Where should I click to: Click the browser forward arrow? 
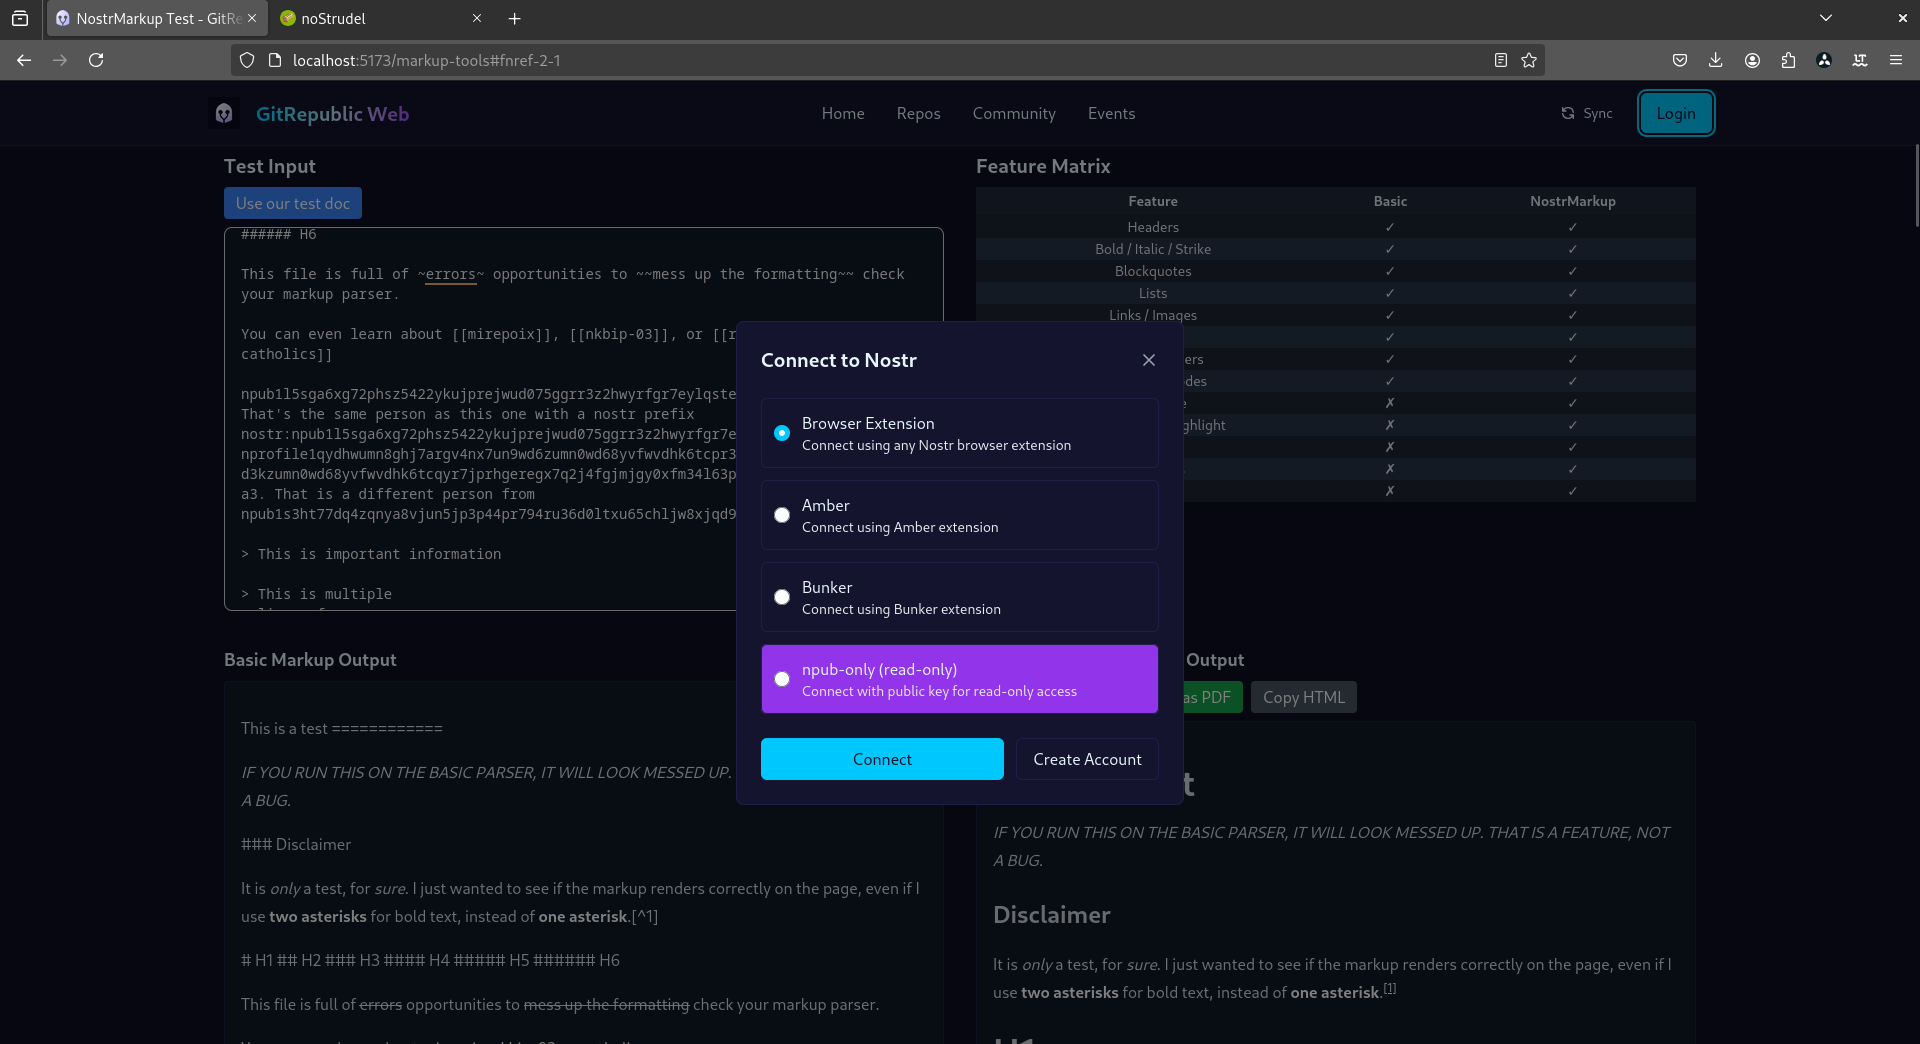point(60,60)
